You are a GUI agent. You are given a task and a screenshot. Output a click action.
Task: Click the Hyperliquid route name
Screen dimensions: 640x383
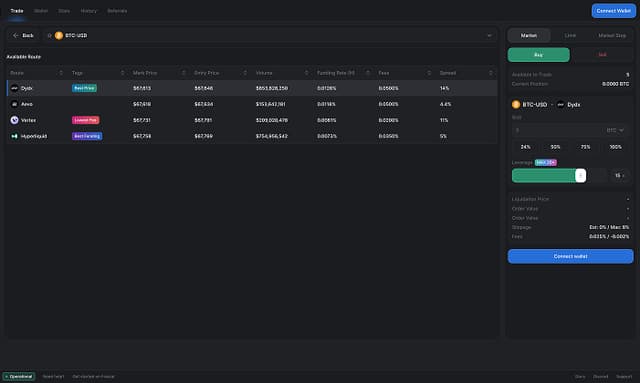coord(34,136)
